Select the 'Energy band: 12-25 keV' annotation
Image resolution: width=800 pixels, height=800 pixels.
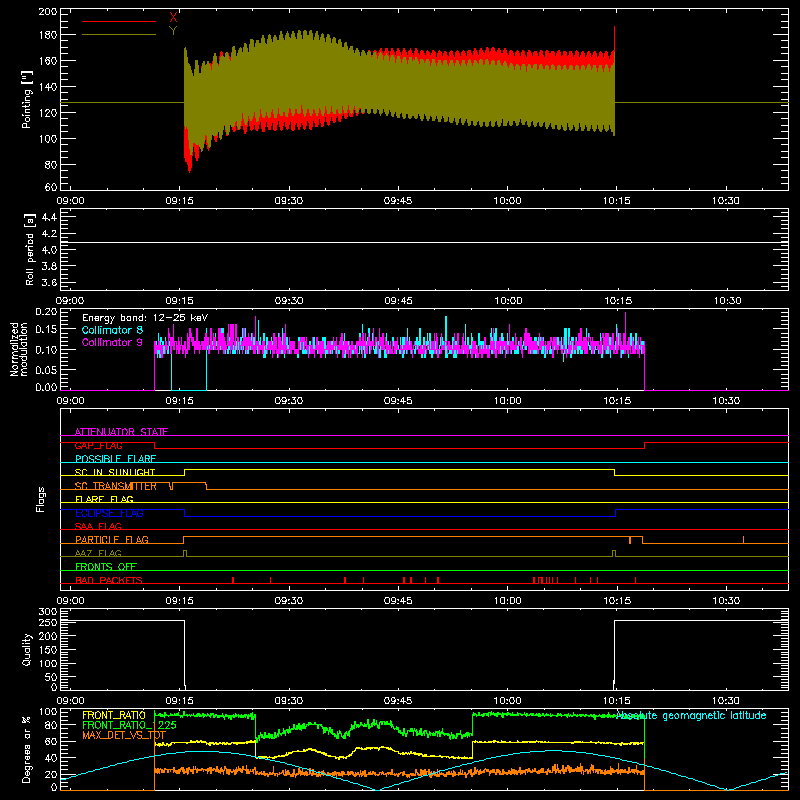click(x=145, y=318)
